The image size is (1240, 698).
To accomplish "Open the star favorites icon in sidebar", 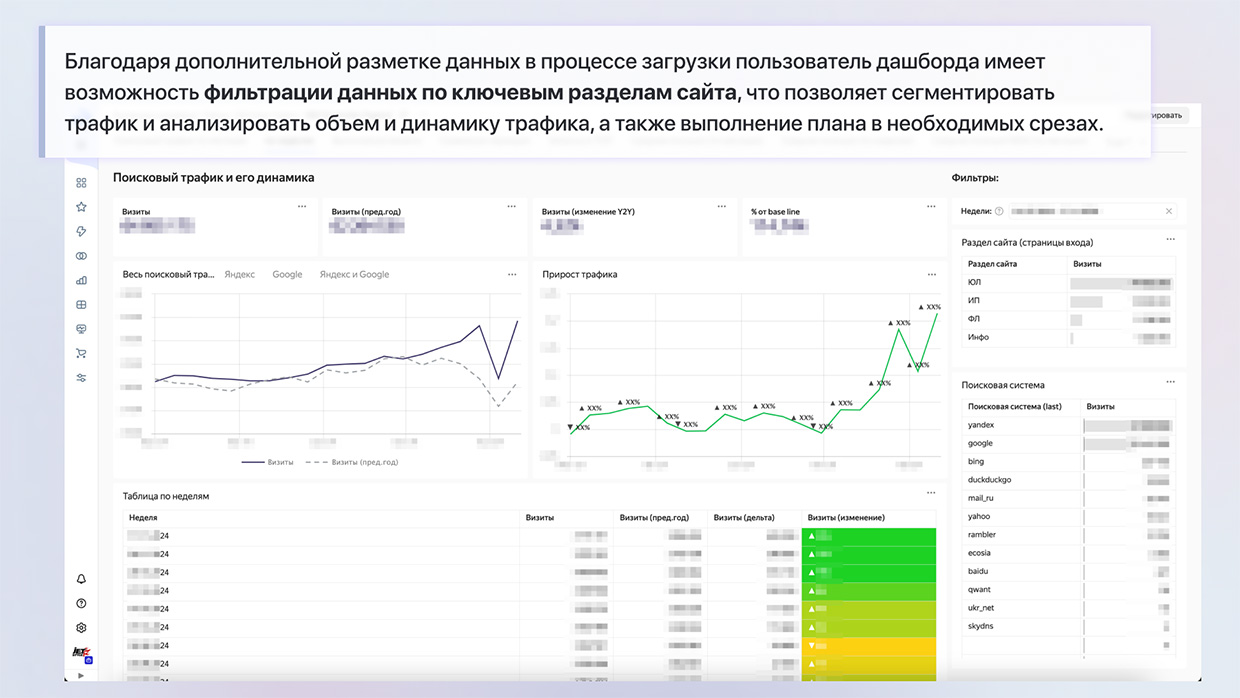I will tap(81, 207).
